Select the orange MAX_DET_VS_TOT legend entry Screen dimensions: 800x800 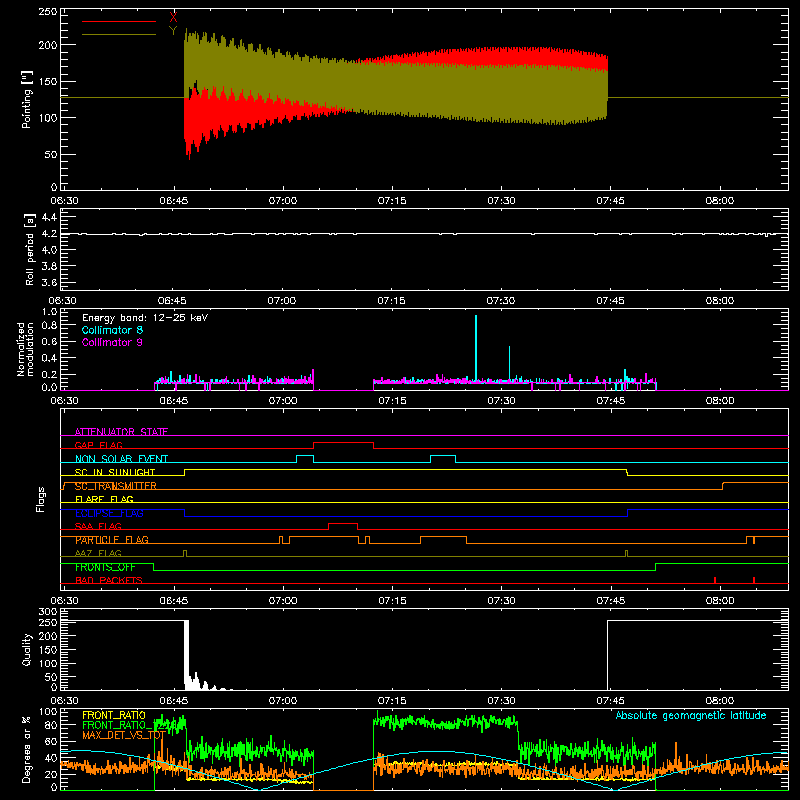click(123, 735)
